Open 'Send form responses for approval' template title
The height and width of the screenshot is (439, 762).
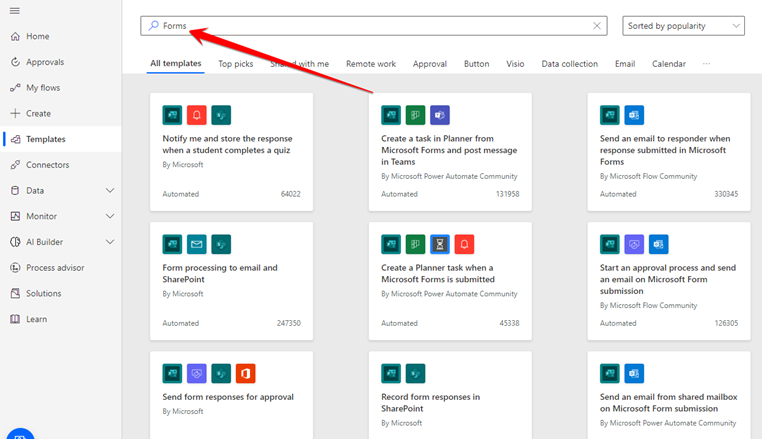pyautogui.click(x=228, y=397)
